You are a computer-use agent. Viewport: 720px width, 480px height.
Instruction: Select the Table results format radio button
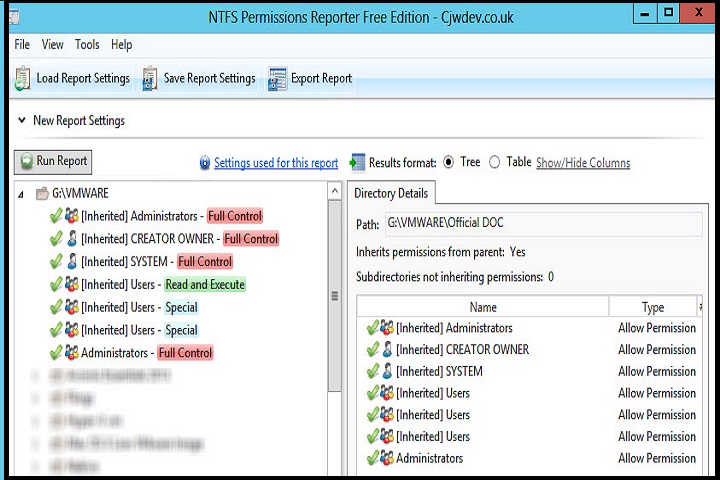tap(494, 163)
